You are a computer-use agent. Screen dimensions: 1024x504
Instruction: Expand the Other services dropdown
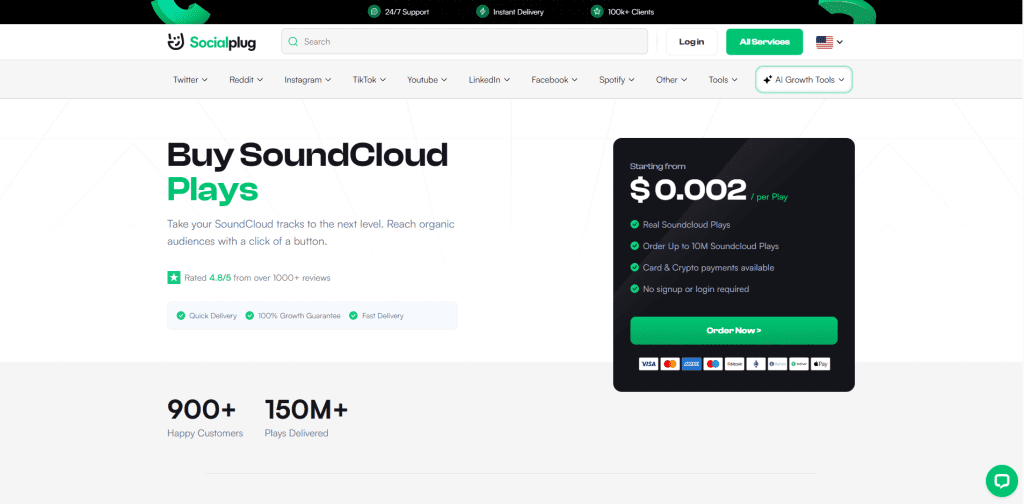click(x=671, y=80)
